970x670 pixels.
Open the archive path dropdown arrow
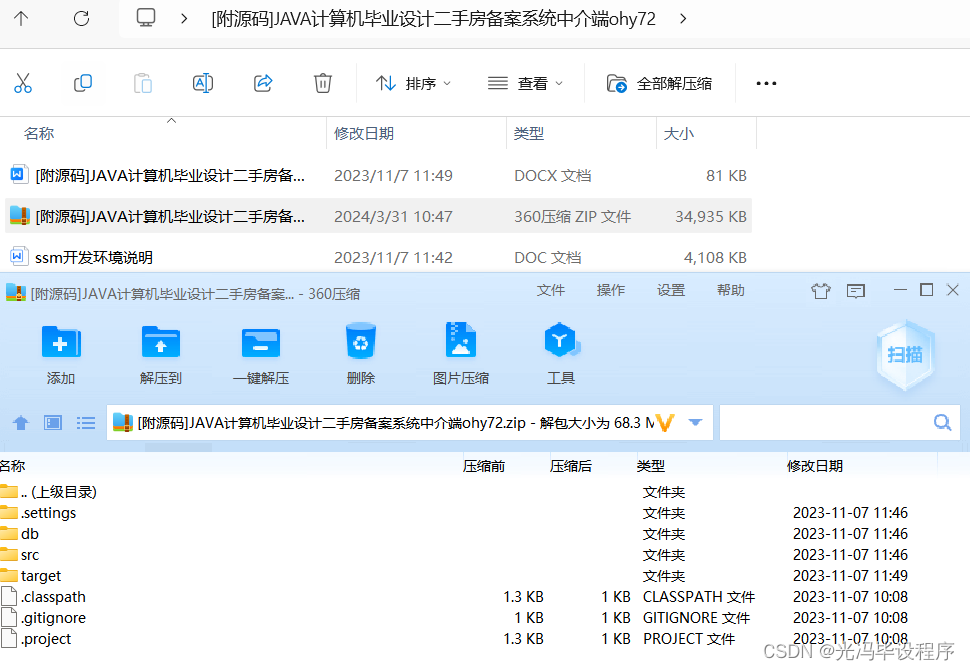click(695, 422)
